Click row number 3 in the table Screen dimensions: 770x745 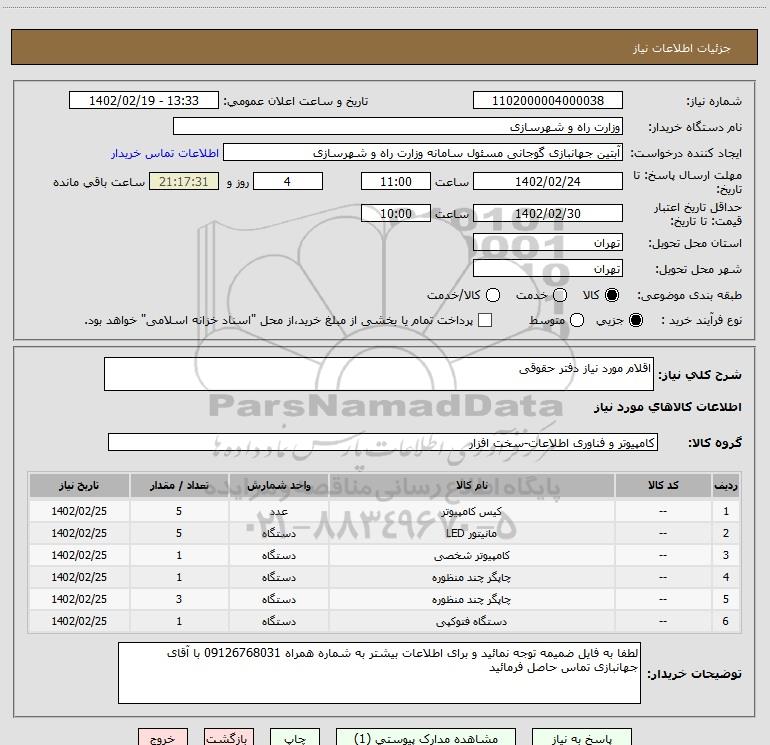click(x=726, y=555)
